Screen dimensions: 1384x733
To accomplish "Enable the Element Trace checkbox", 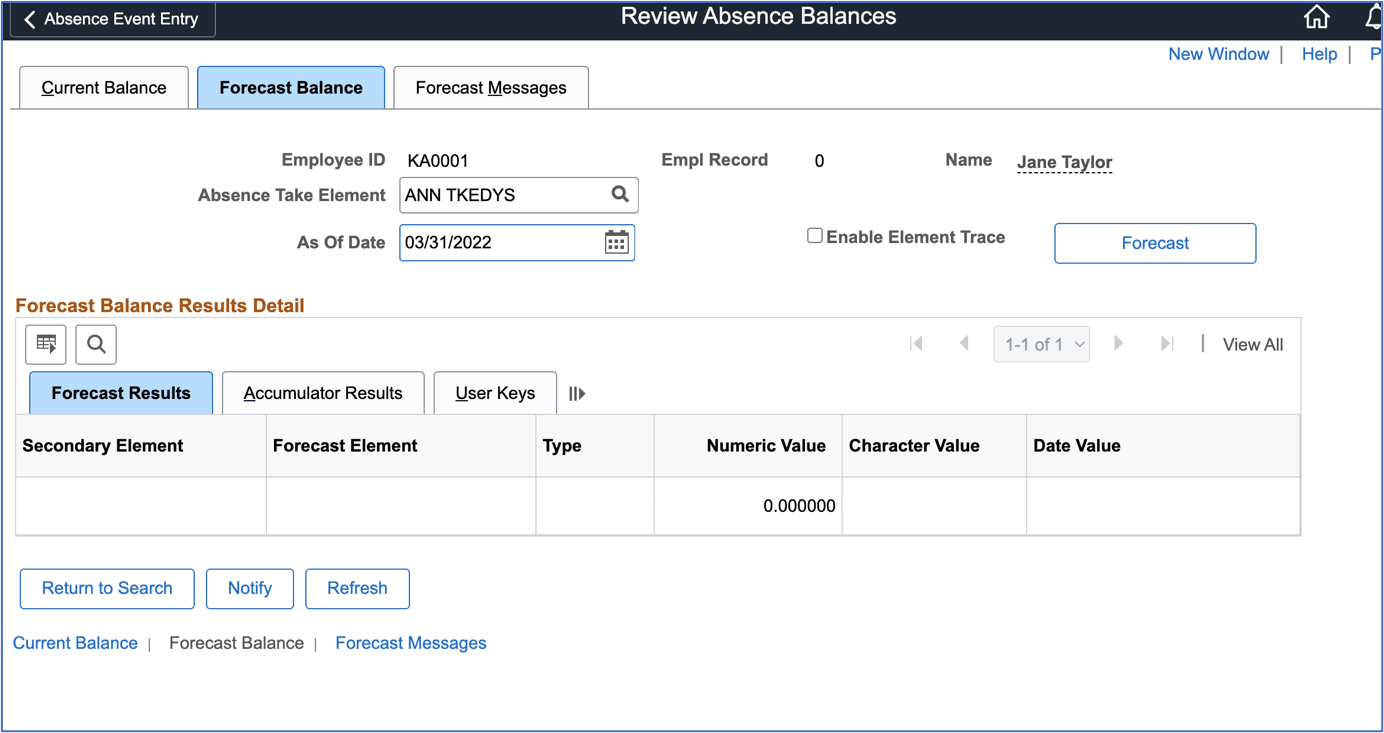I will point(815,236).
